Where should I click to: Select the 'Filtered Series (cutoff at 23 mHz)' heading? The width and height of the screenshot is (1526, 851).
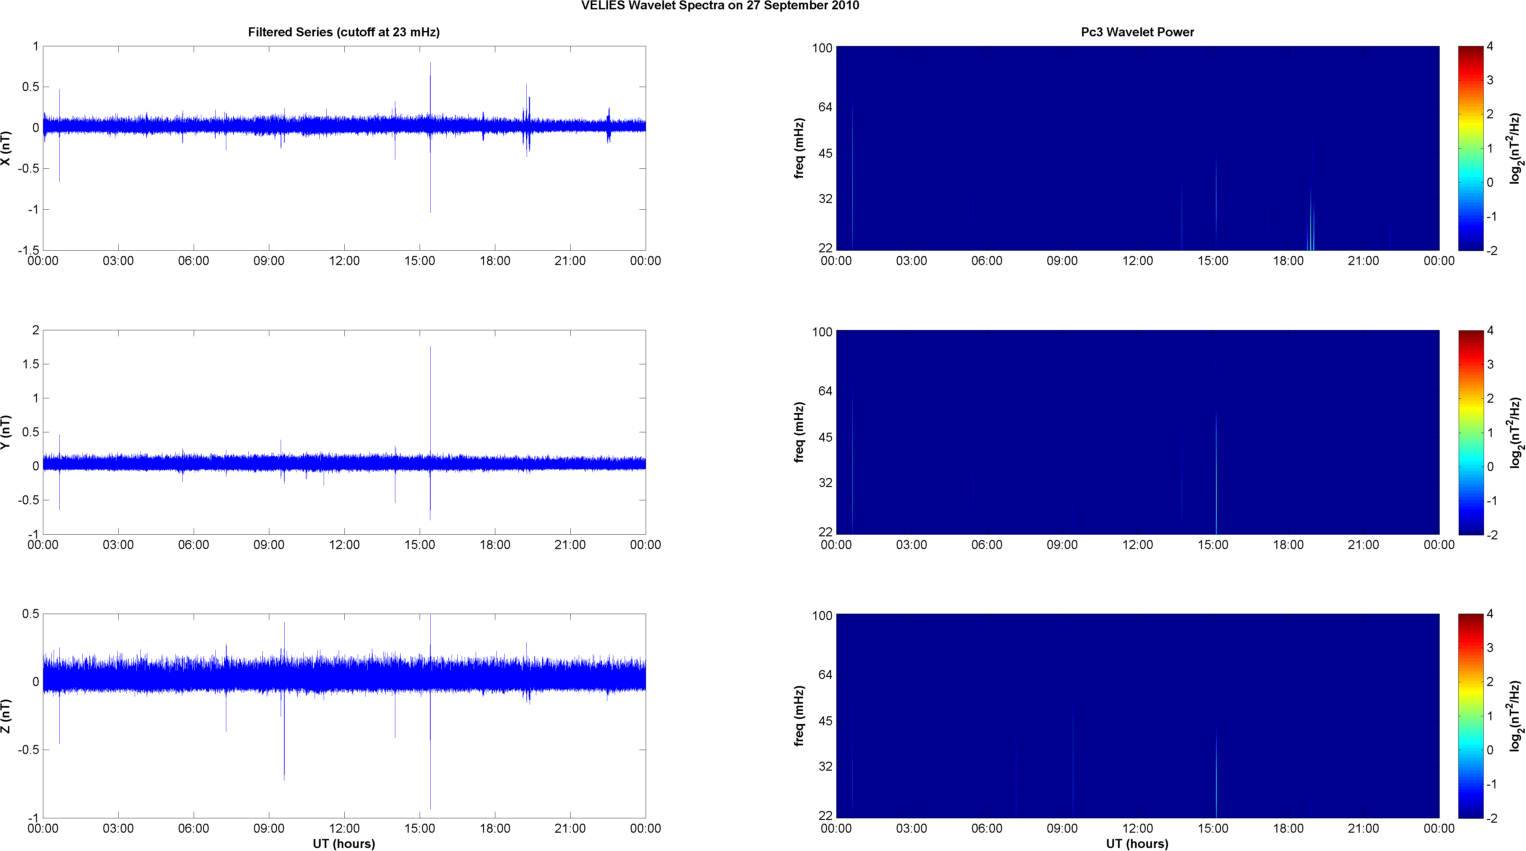coord(344,32)
